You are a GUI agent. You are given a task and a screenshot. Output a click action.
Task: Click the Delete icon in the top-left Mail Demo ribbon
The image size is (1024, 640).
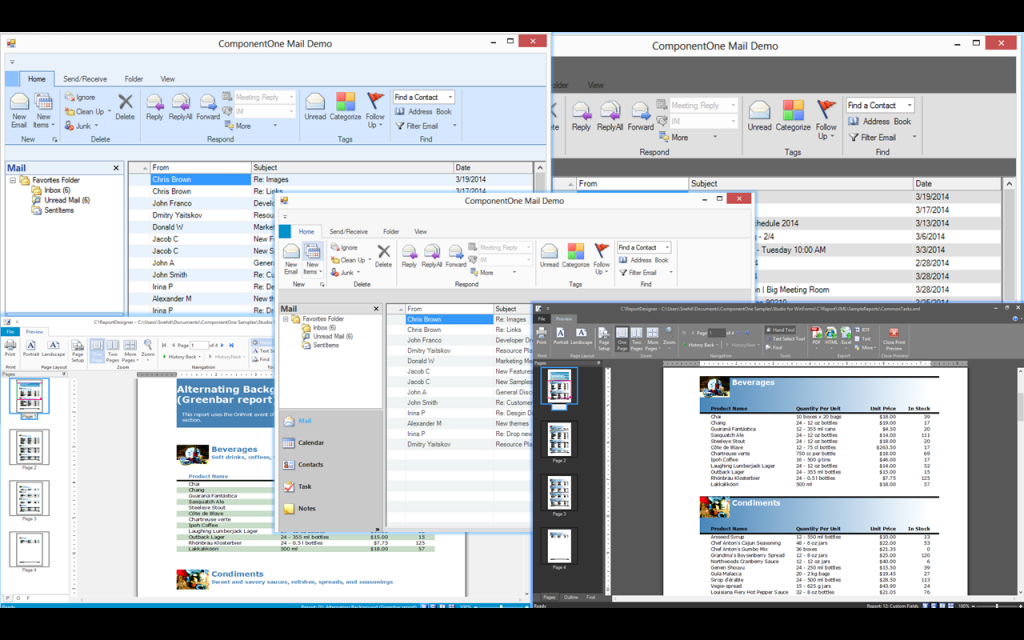tap(125, 107)
